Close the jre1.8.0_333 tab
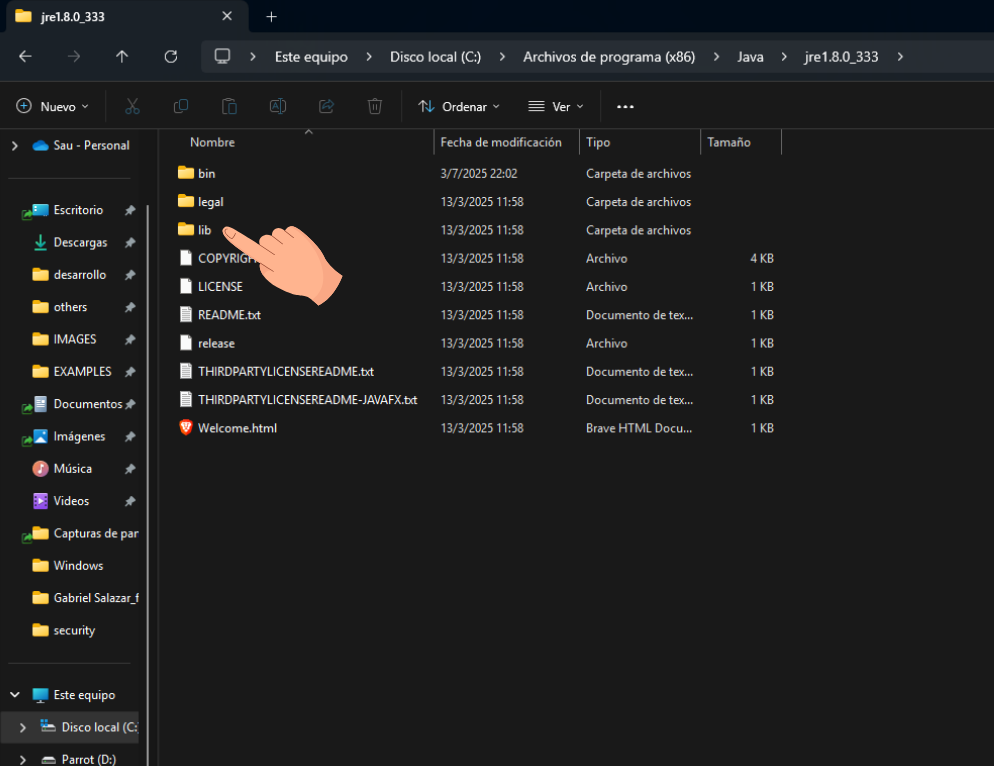Screen dimensions: 994x766 [227, 16]
